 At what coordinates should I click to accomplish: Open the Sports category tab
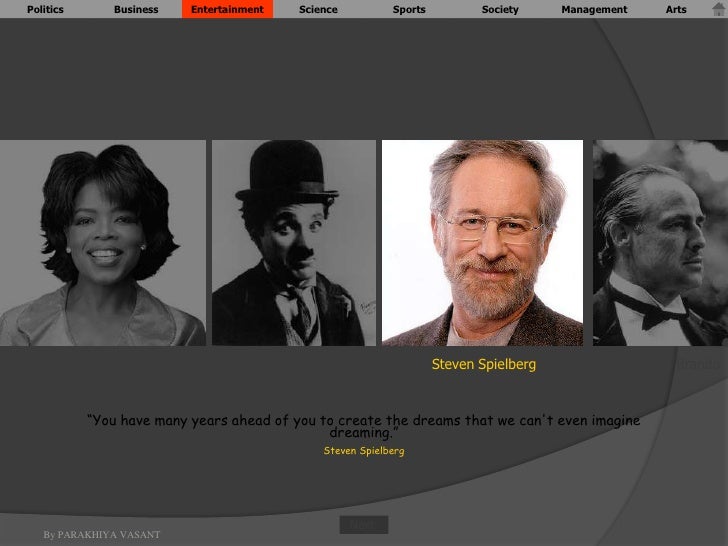(x=409, y=9)
